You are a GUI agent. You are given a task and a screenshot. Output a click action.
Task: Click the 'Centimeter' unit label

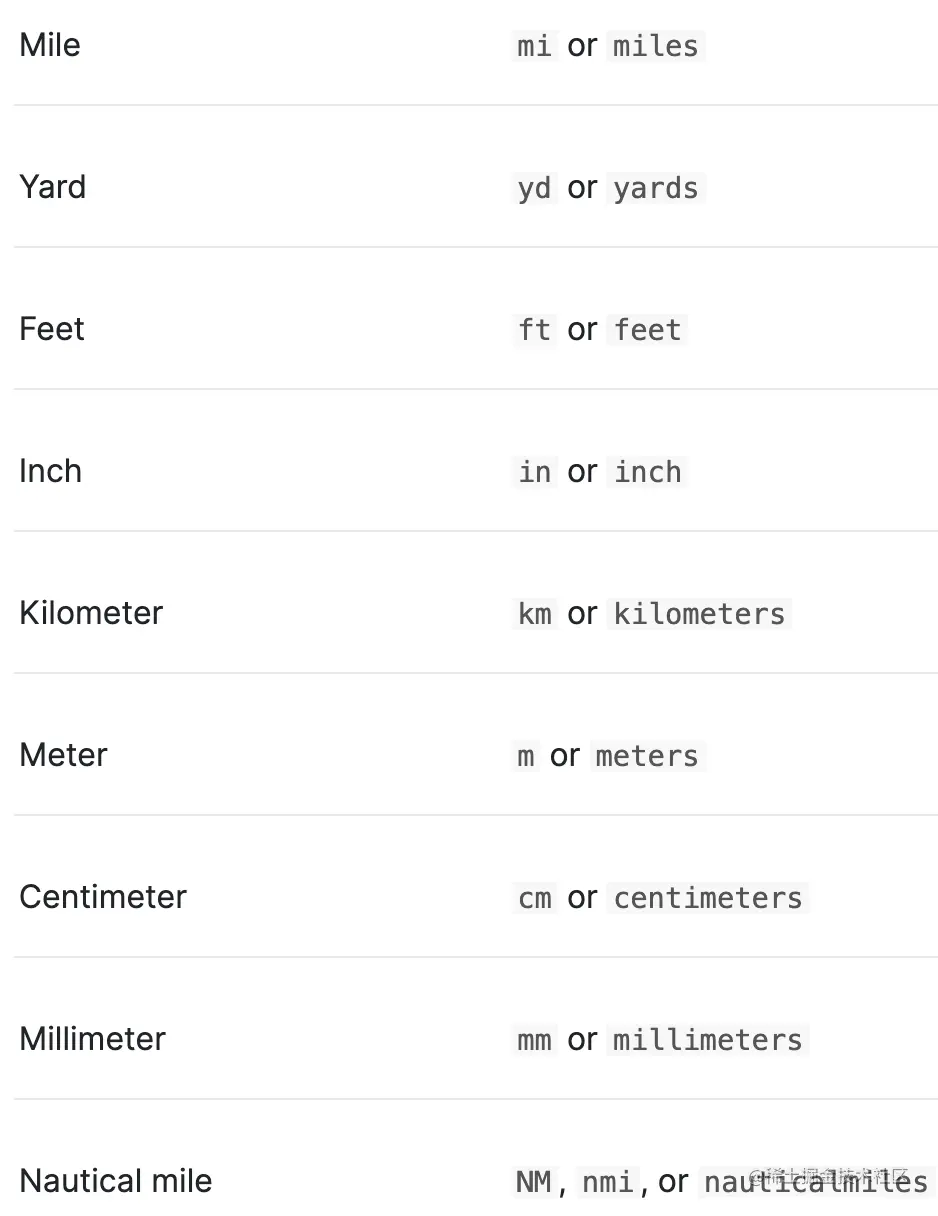(x=103, y=897)
